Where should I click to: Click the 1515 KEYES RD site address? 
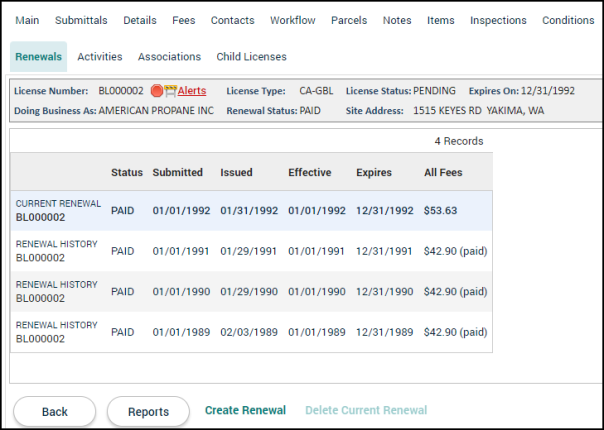(x=479, y=111)
